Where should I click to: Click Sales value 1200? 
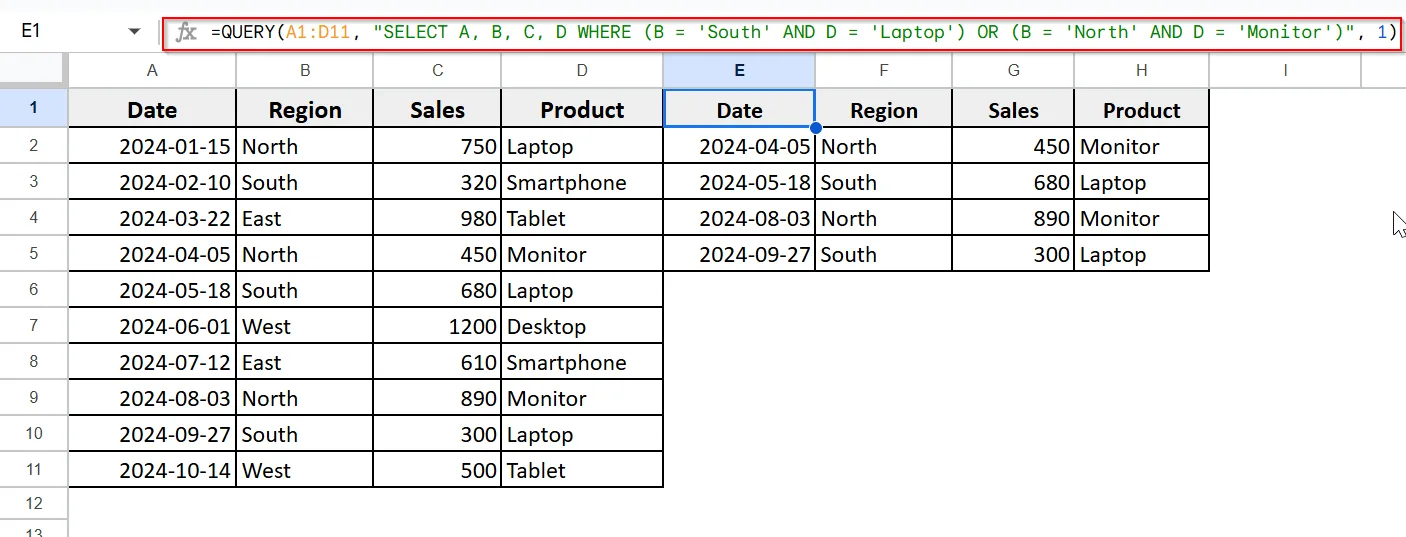point(437,326)
